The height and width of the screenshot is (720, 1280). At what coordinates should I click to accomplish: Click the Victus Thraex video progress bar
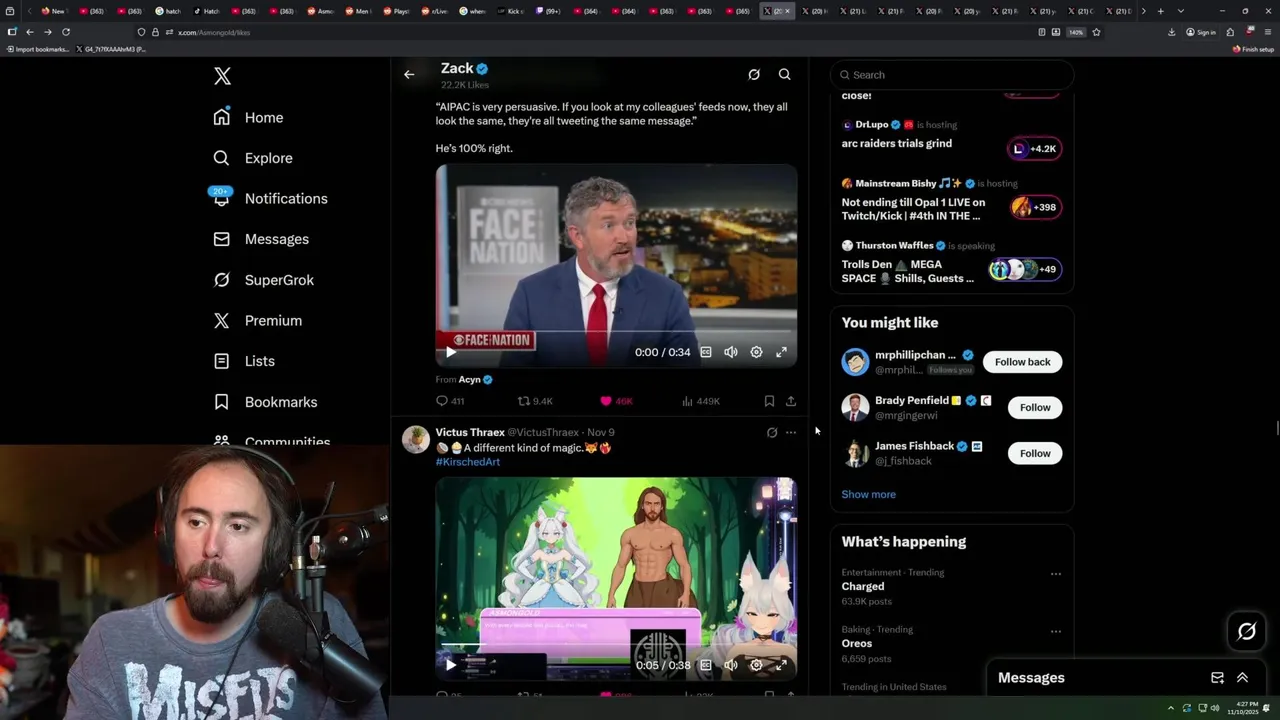[616, 645]
